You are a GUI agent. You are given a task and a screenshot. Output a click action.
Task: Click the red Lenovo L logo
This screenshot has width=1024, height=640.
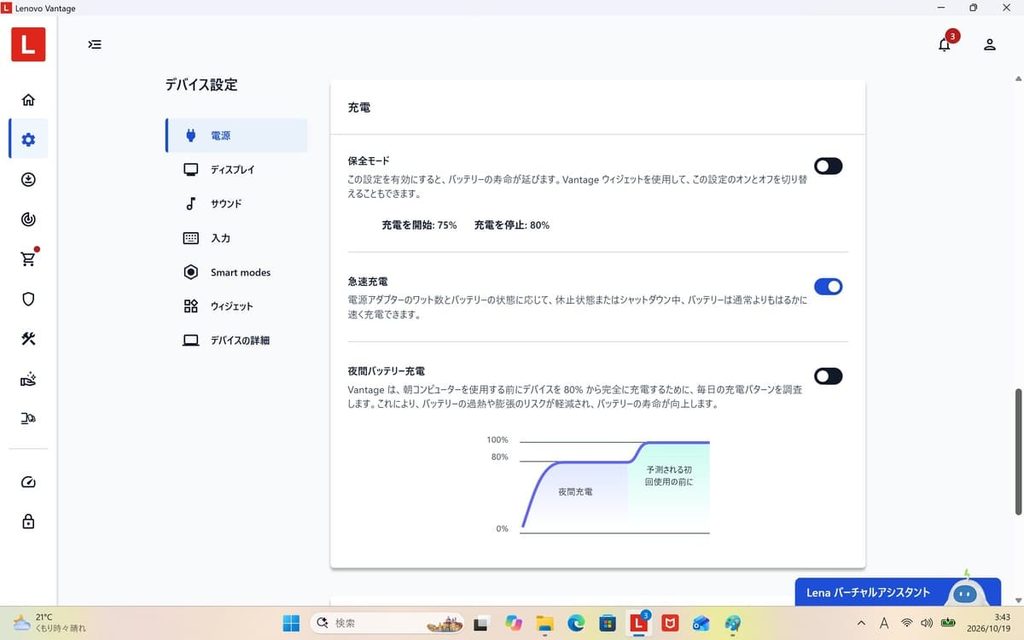point(28,44)
